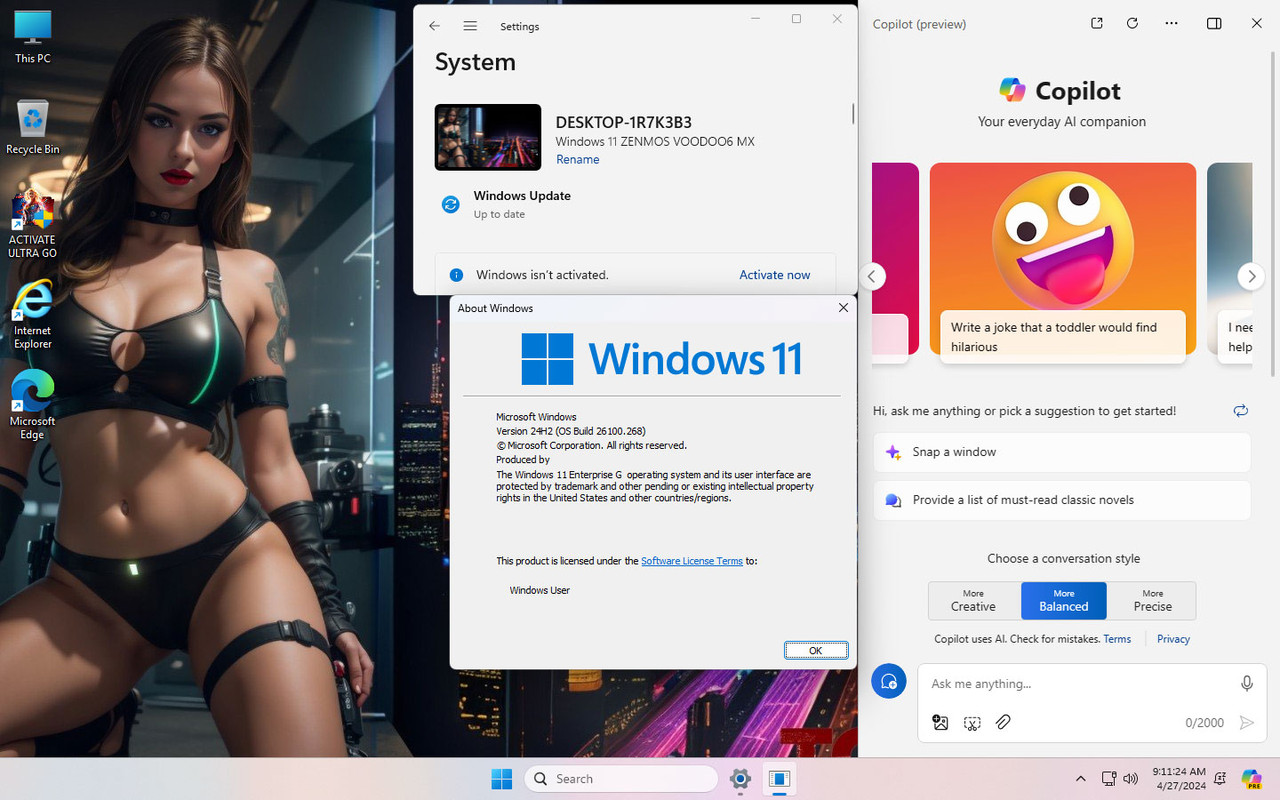Click the suggestions refresh icon

click(x=1241, y=411)
